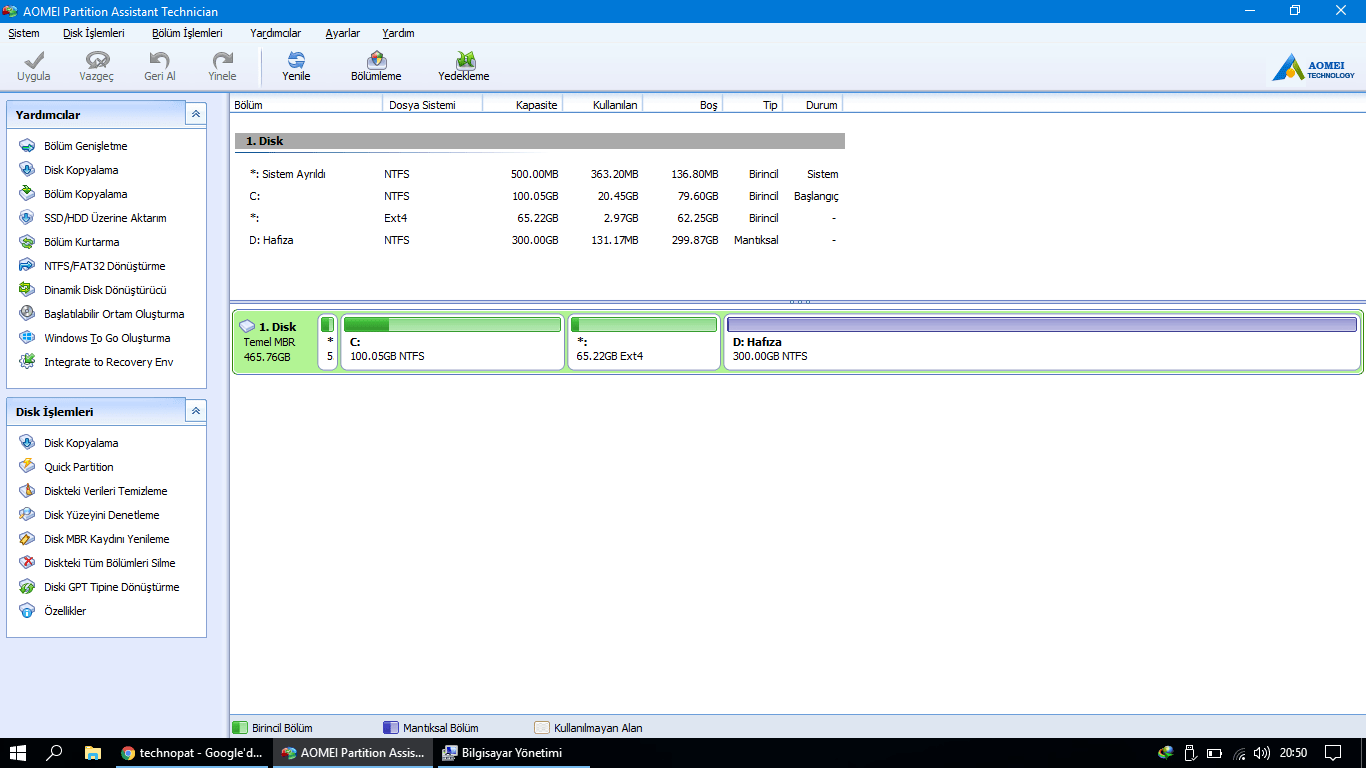
Task: Click the Diskteki Tüm Bölümleri Silme icon
Action: coord(27,563)
